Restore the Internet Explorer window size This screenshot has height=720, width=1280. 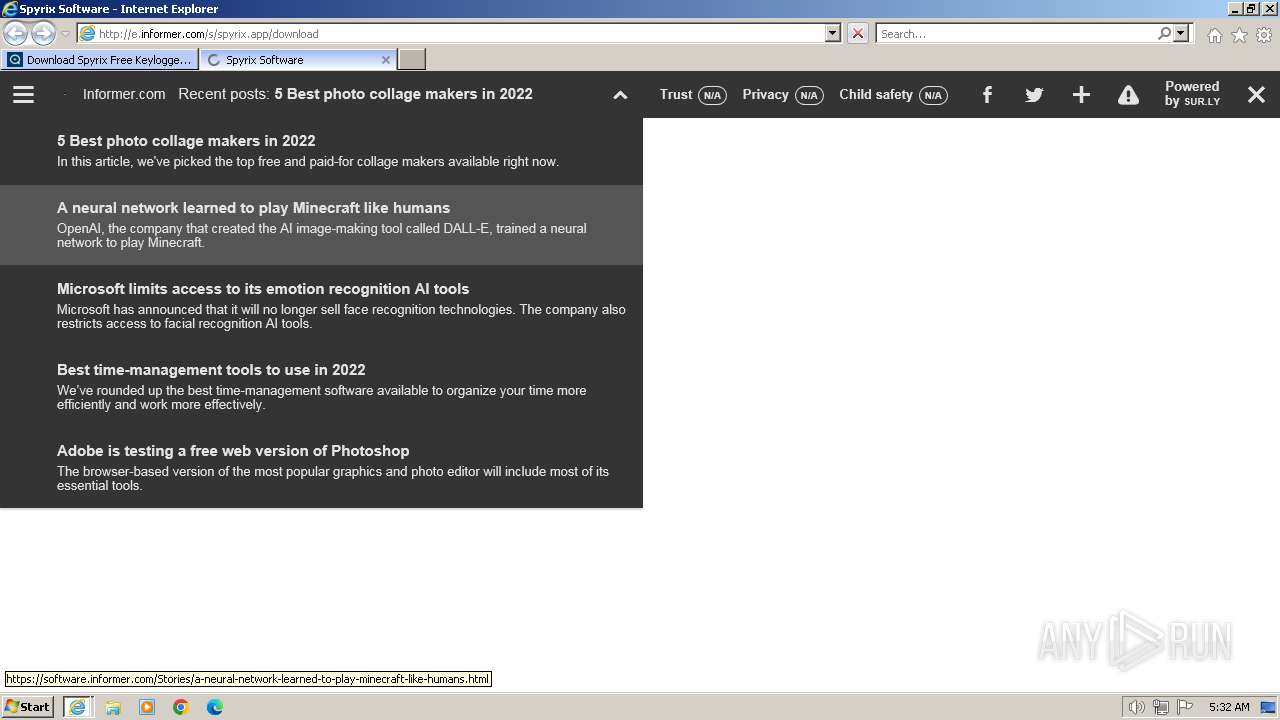tap(1251, 9)
